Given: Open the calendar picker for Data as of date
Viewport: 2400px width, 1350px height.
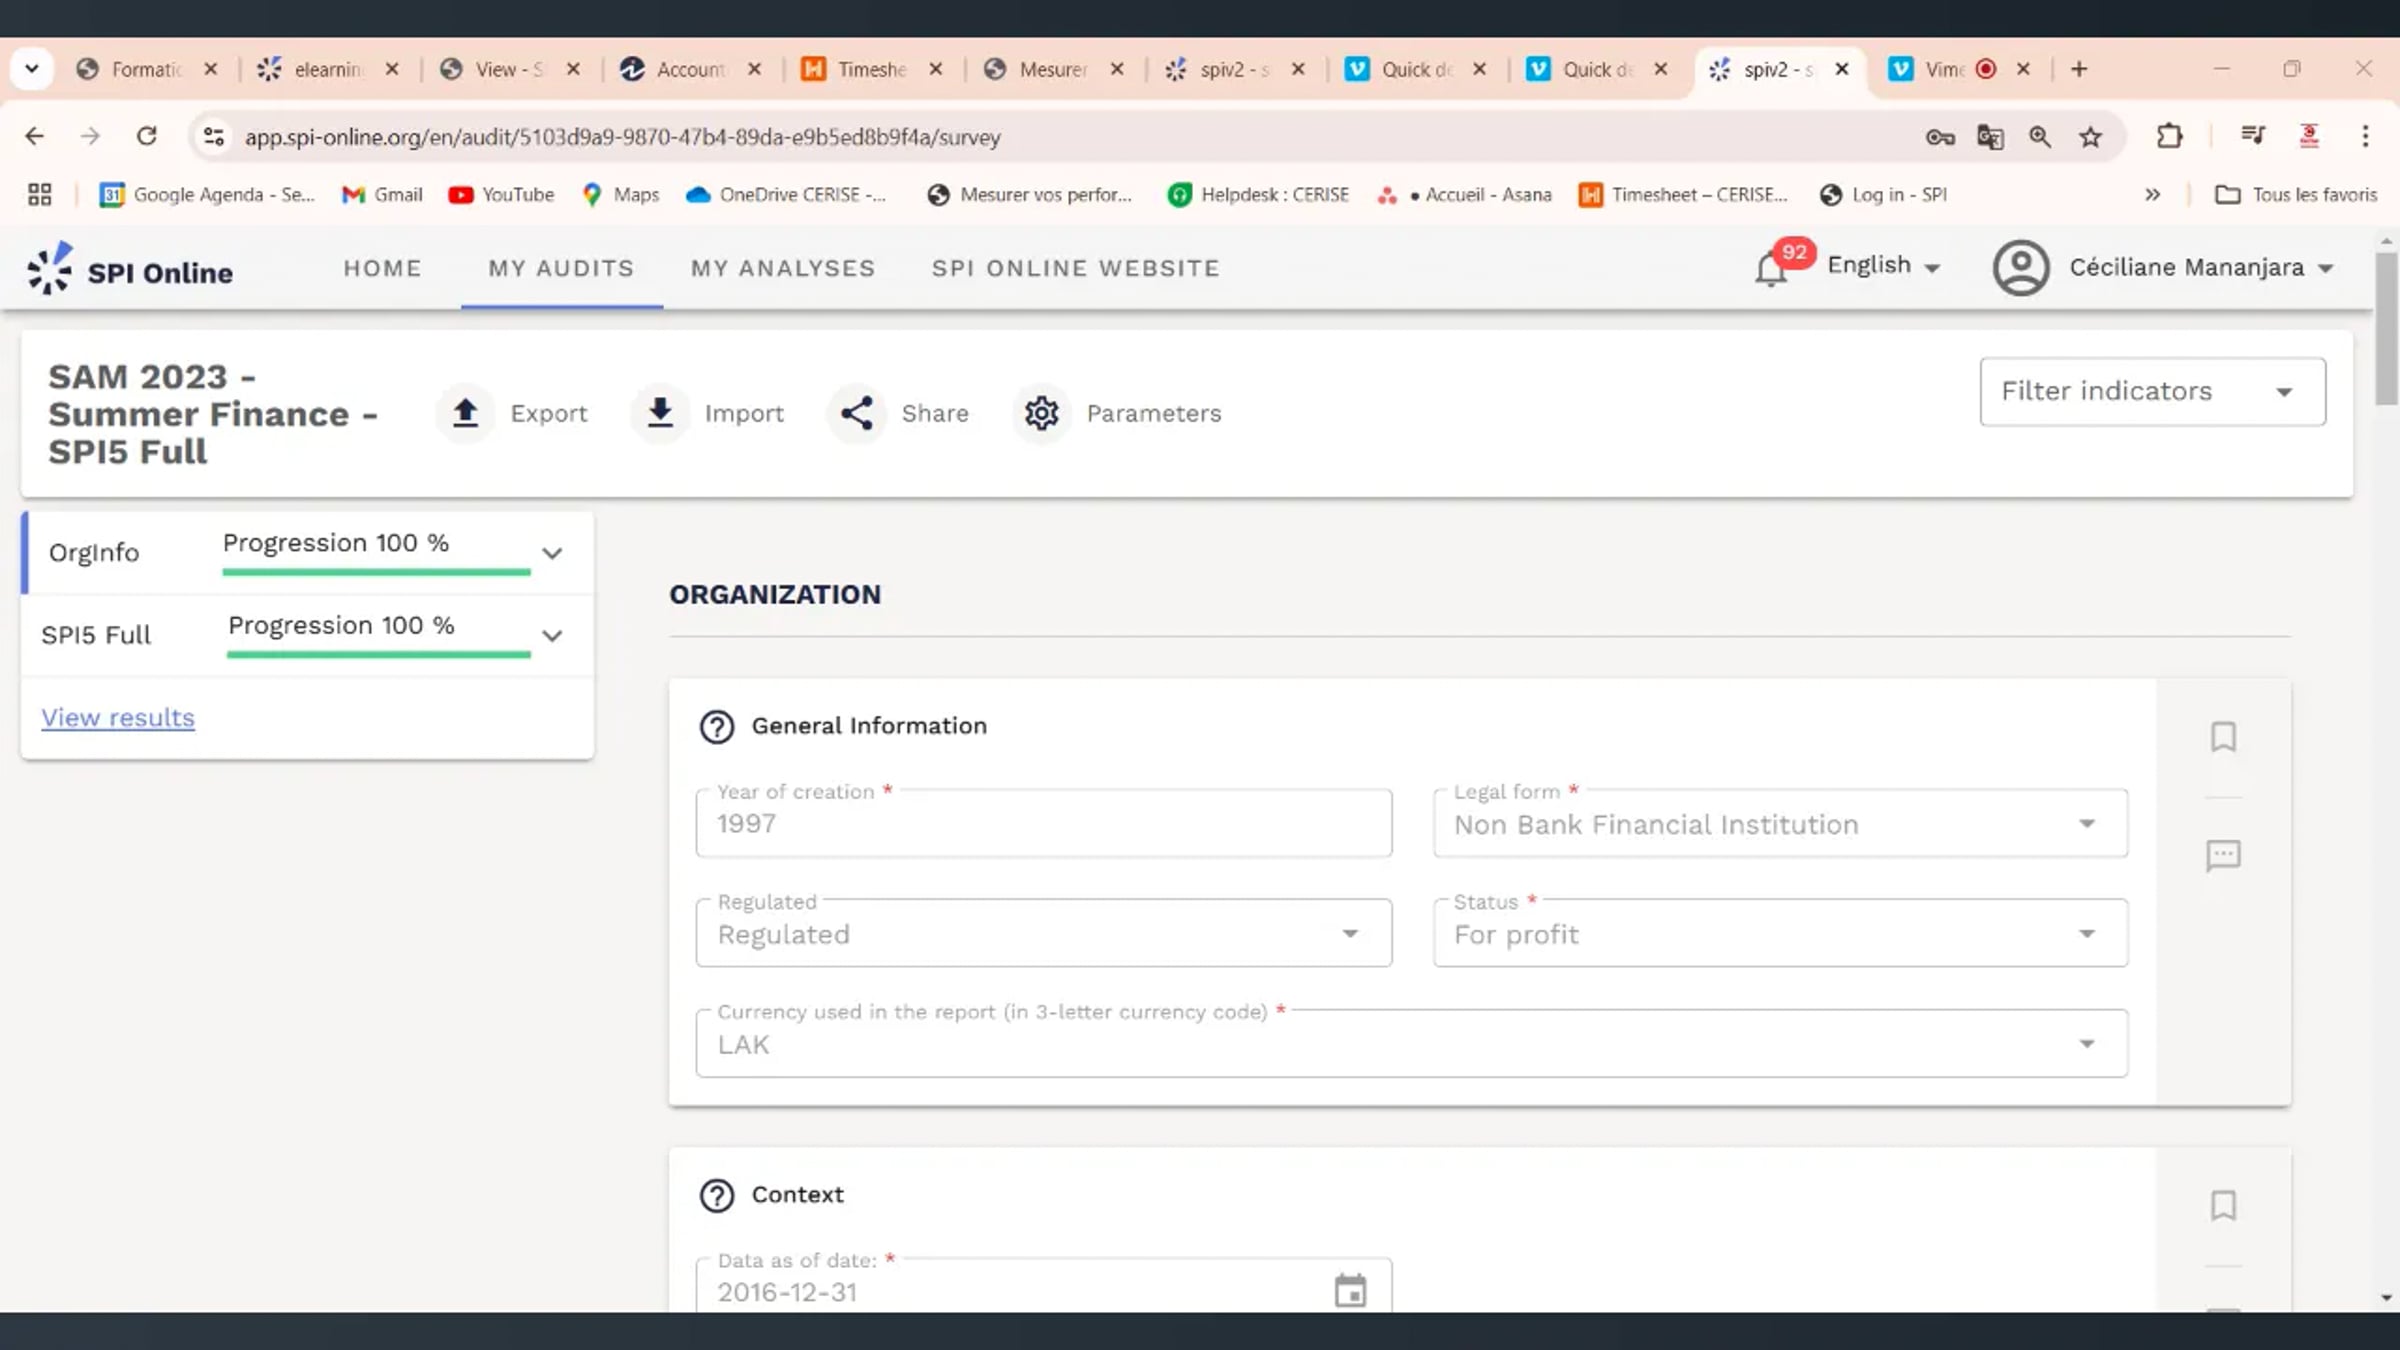Looking at the screenshot, I should (x=1352, y=1291).
